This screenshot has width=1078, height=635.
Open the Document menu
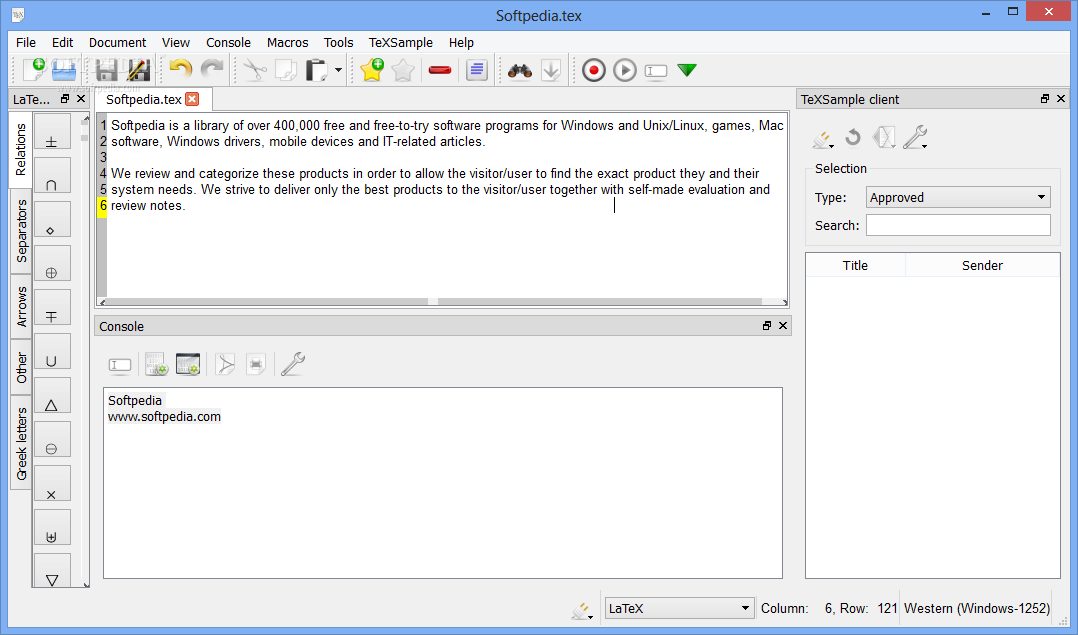(x=118, y=43)
